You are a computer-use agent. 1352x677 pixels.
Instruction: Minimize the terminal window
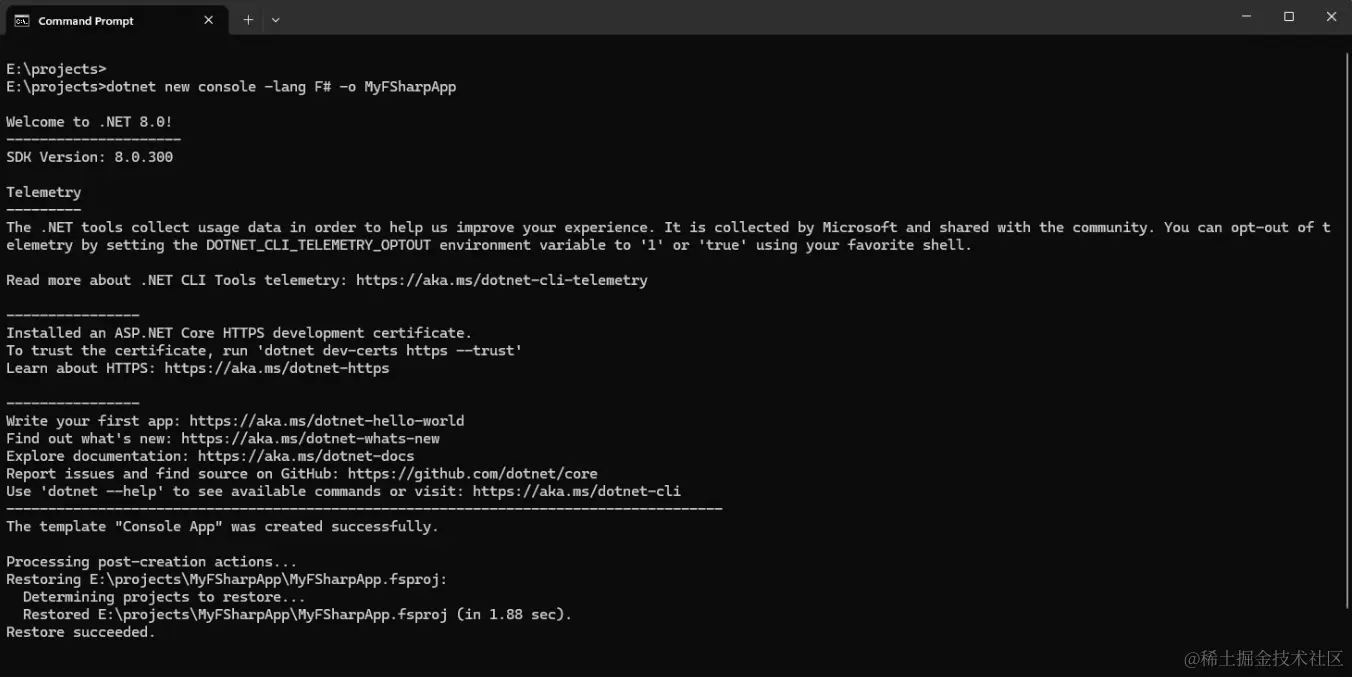[x=1246, y=17]
